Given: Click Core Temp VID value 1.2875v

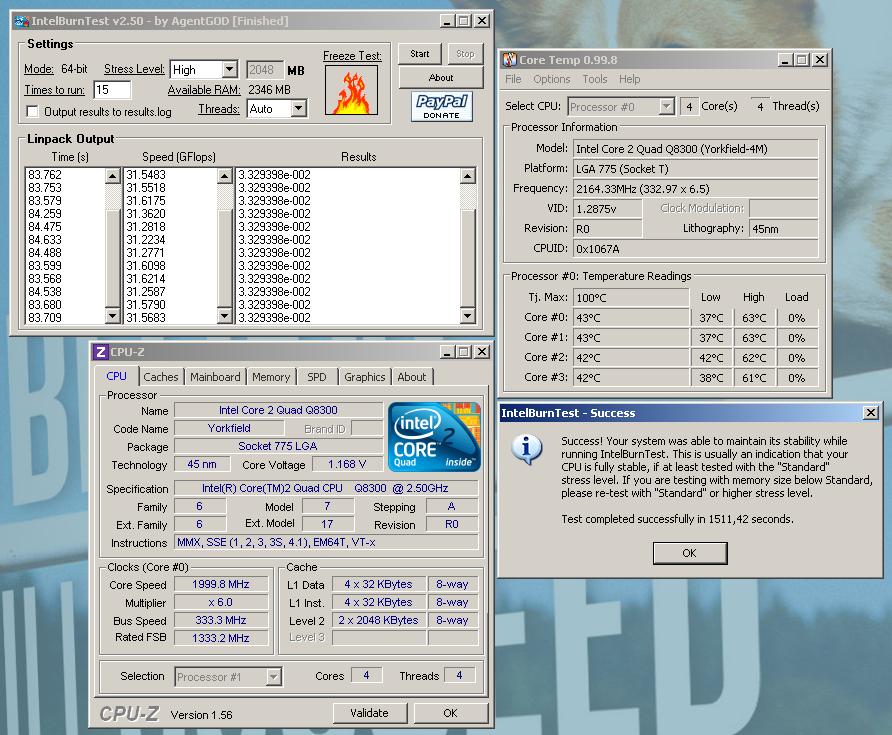Looking at the screenshot, I should tap(607, 209).
